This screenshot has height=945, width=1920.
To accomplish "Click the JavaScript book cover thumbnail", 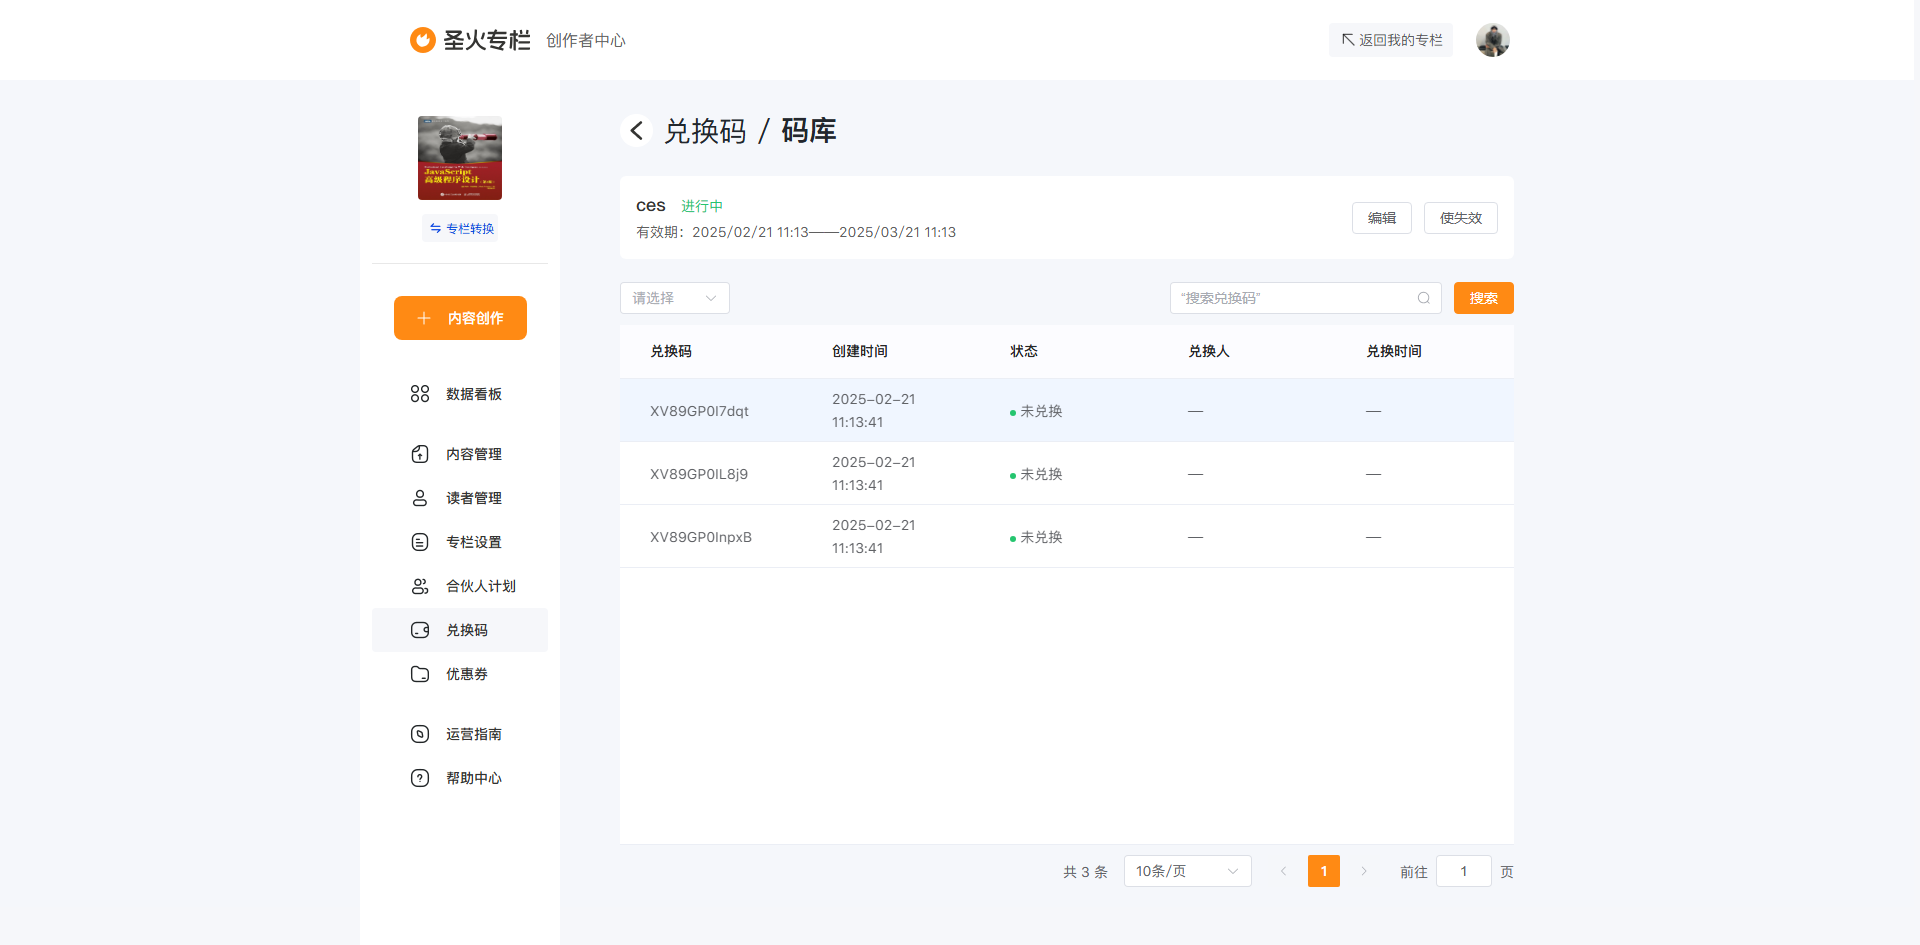I will coord(460,158).
